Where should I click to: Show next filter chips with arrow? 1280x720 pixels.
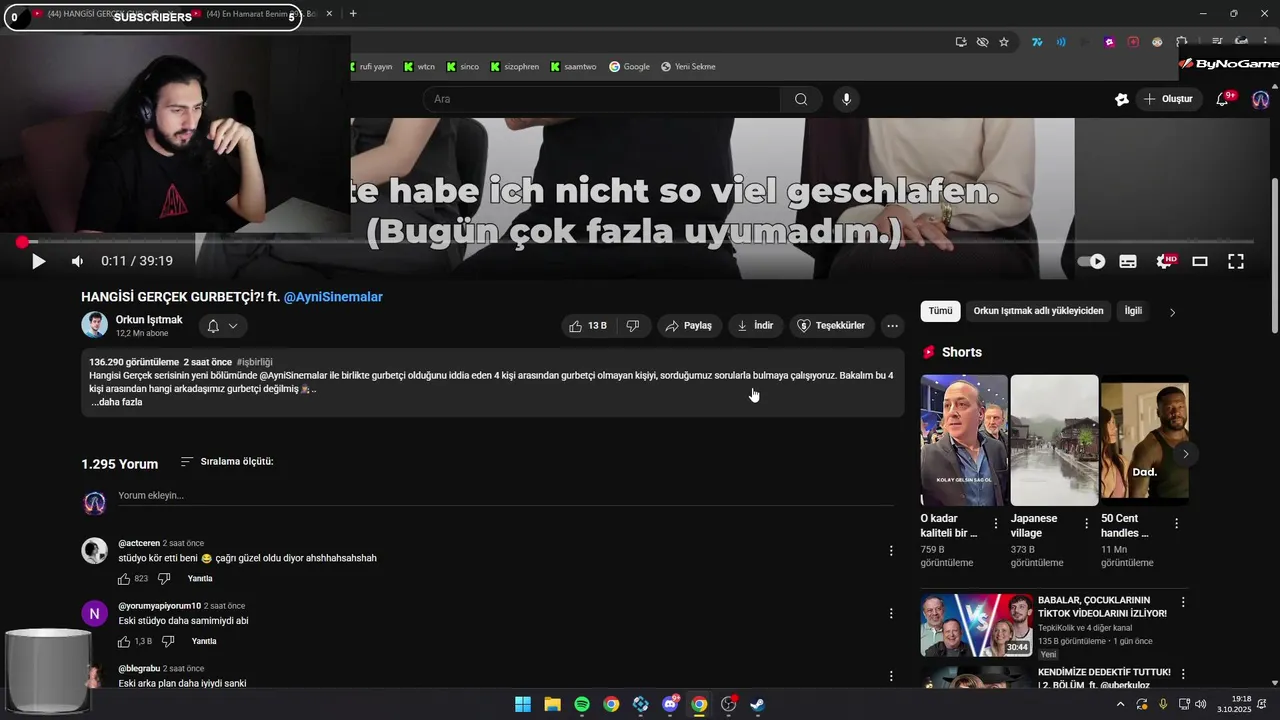1172,312
